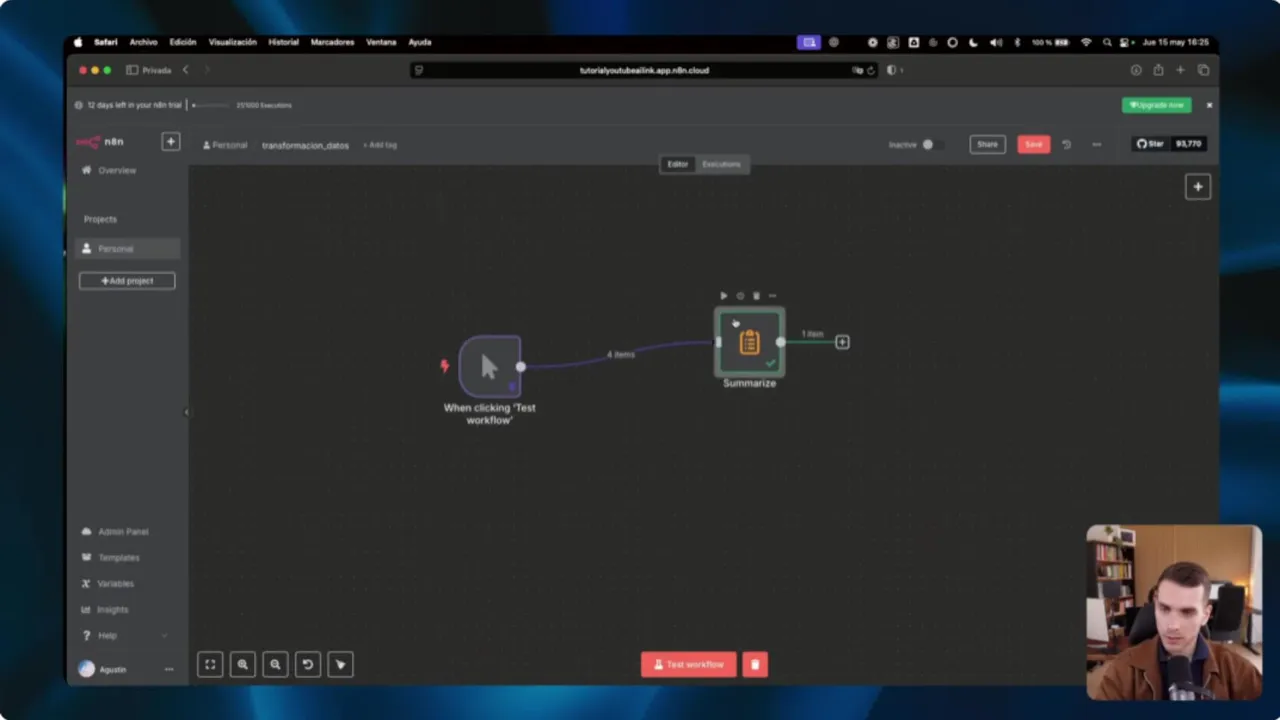Screen dimensions: 1280x720
Task: Click the n8n logo in sidebar
Action: click(x=101, y=142)
